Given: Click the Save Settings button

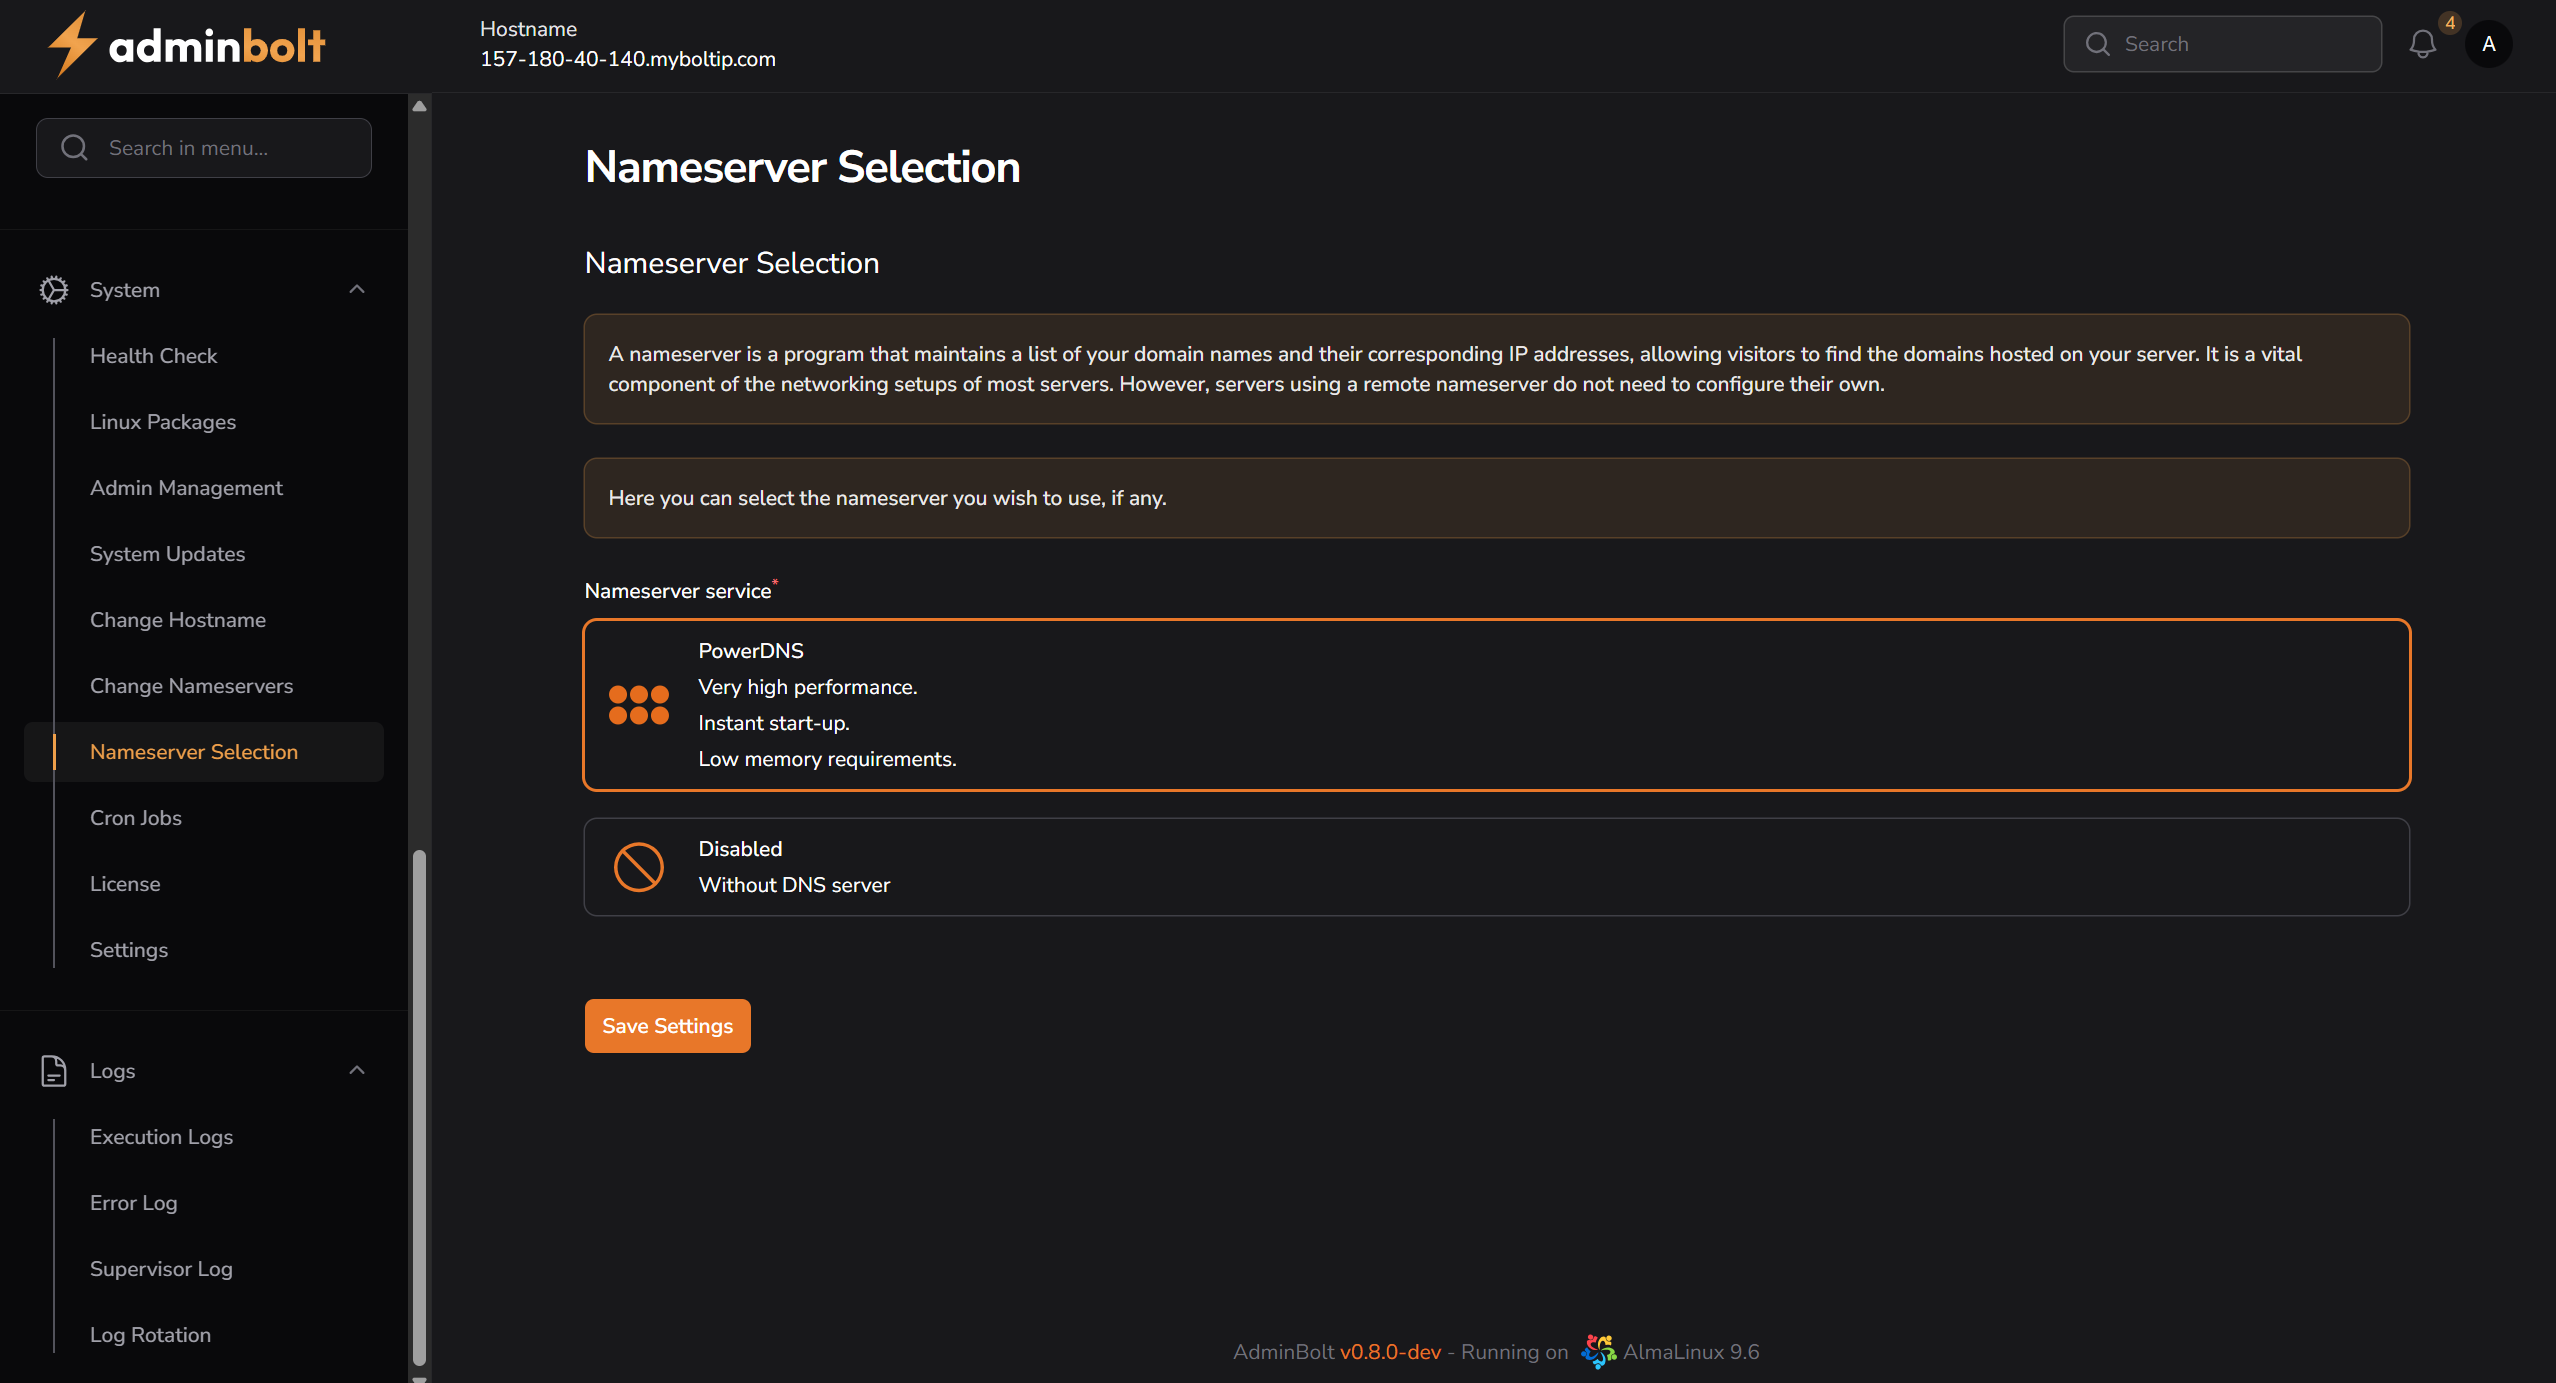Looking at the screenshot, I should [x=667, y=1025].
